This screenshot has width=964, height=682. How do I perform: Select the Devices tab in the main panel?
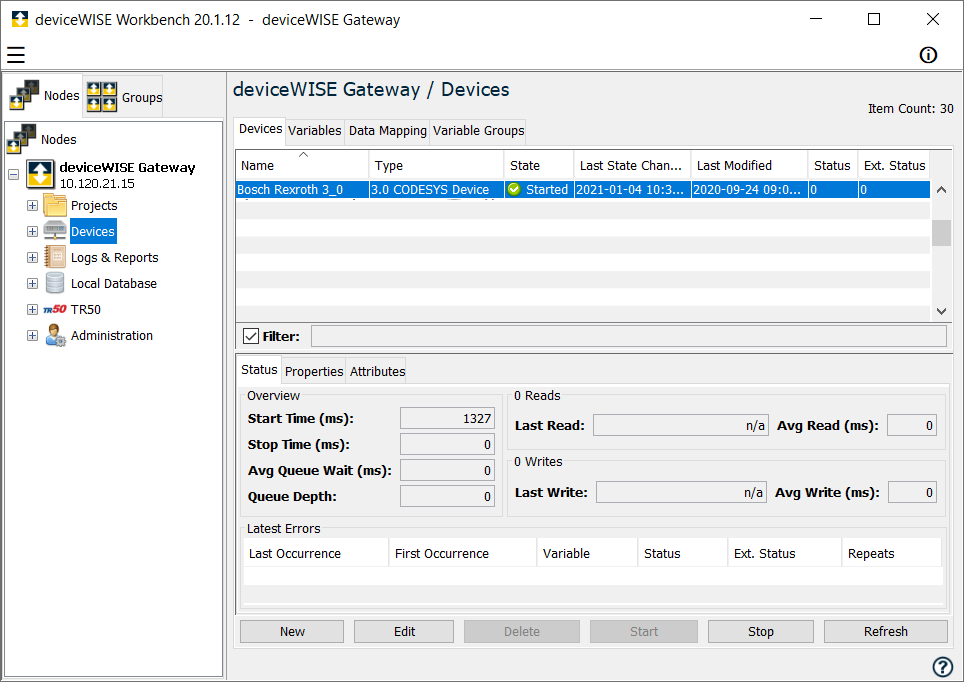[x=260, y=129]
